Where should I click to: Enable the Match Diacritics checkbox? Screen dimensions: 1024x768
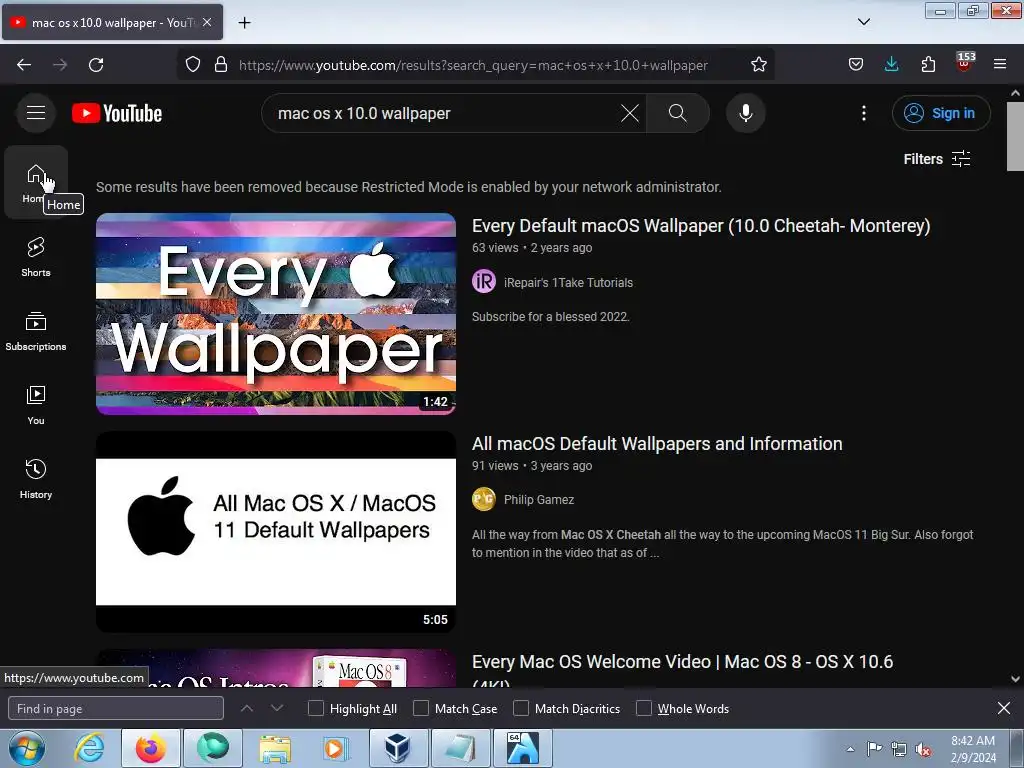point(521,709)
